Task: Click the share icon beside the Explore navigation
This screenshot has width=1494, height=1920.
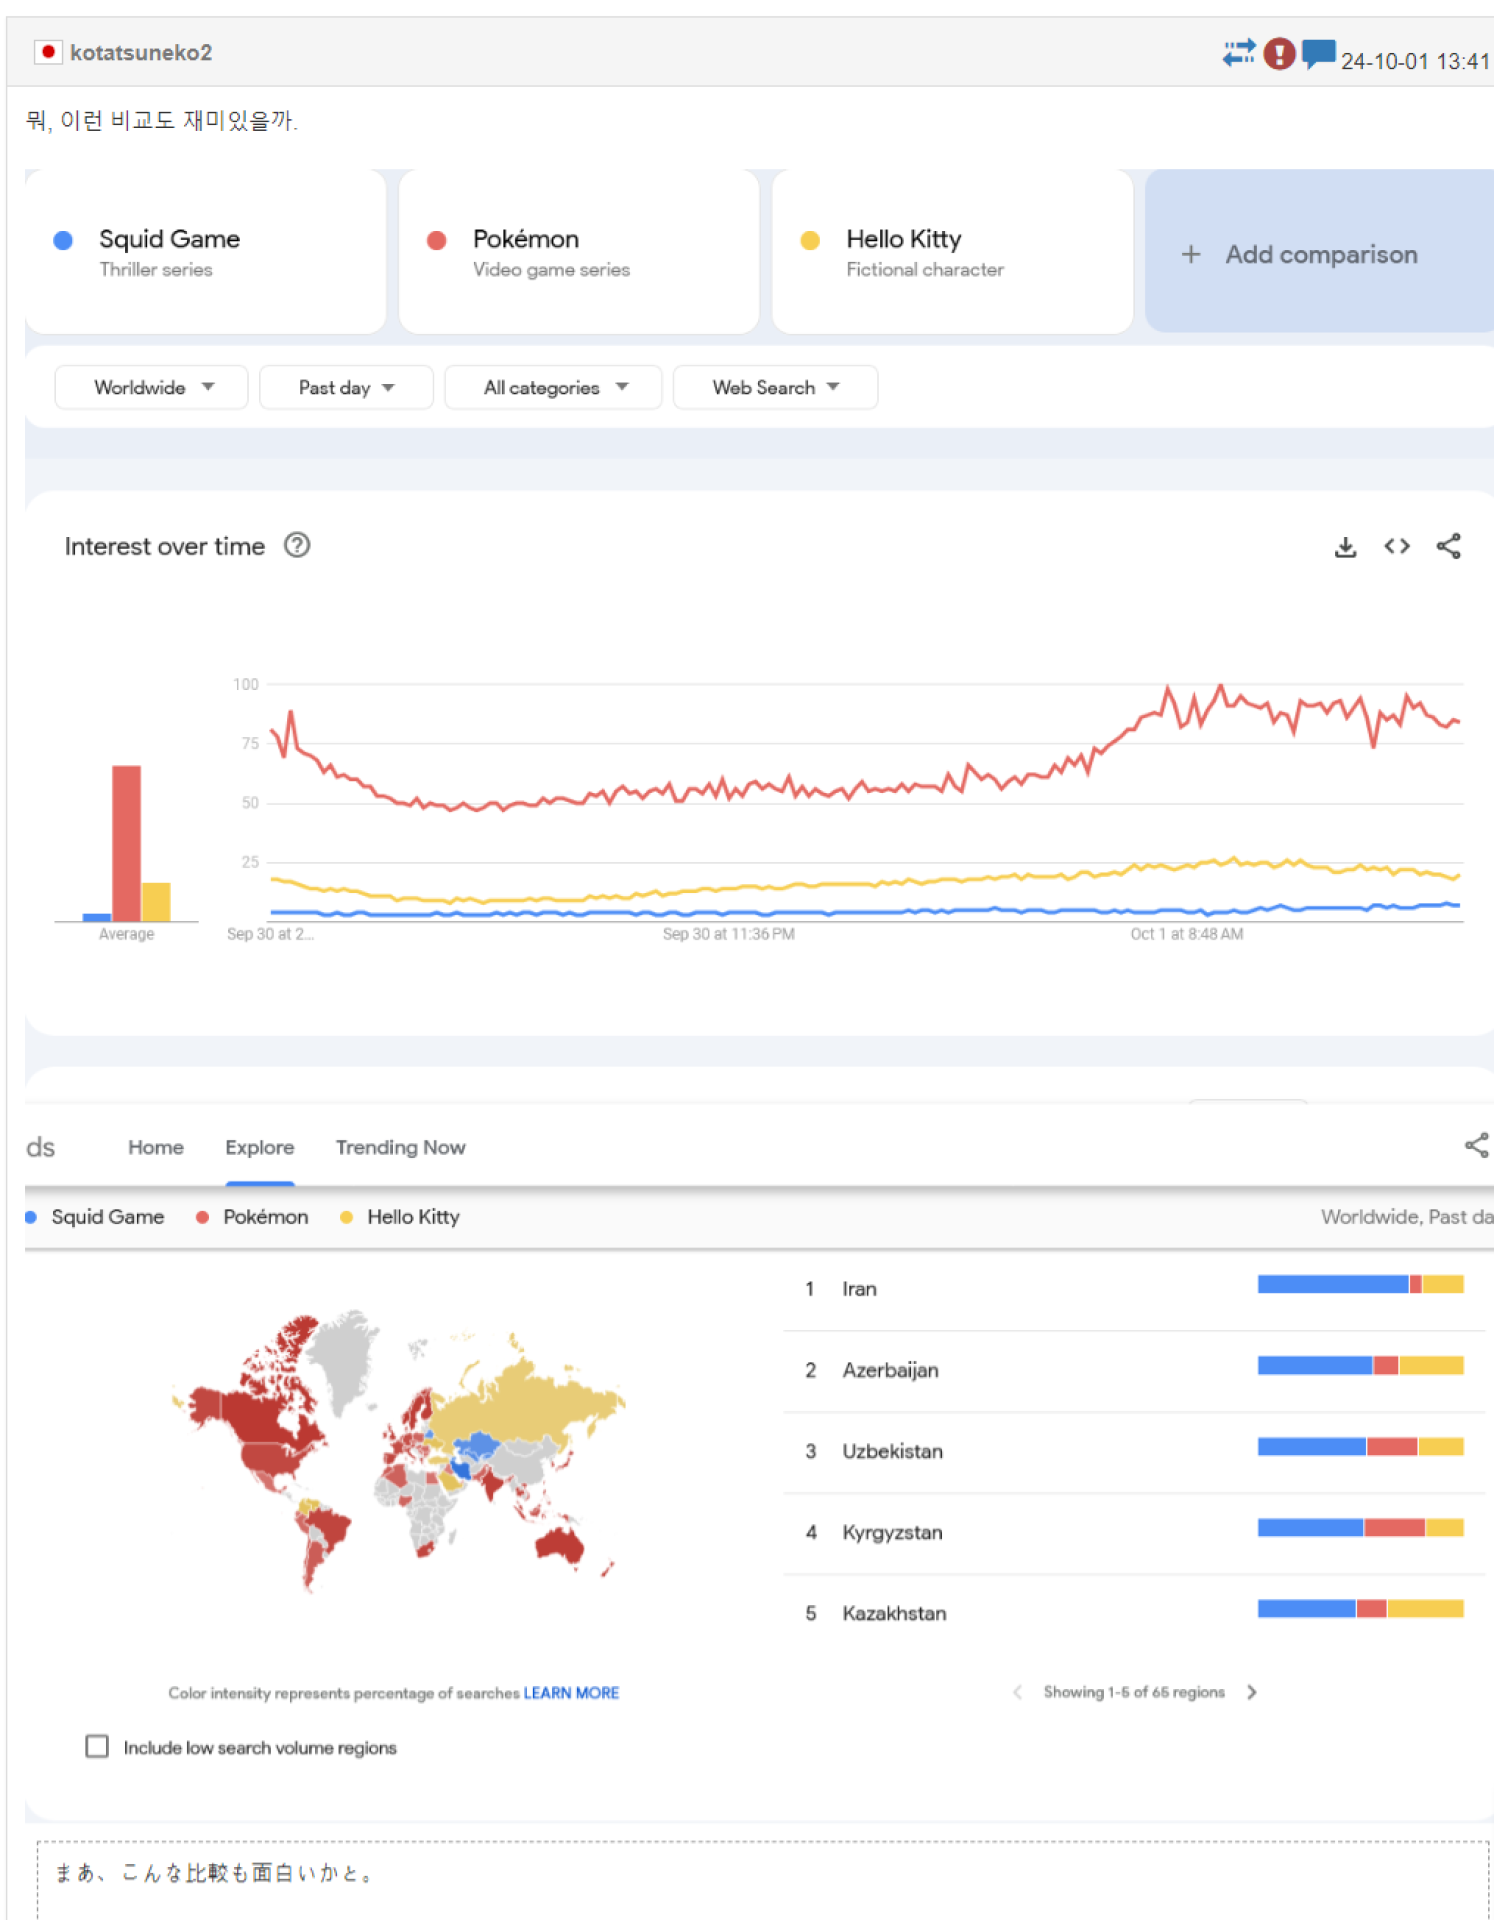Action: [x=1476, y=1145]
